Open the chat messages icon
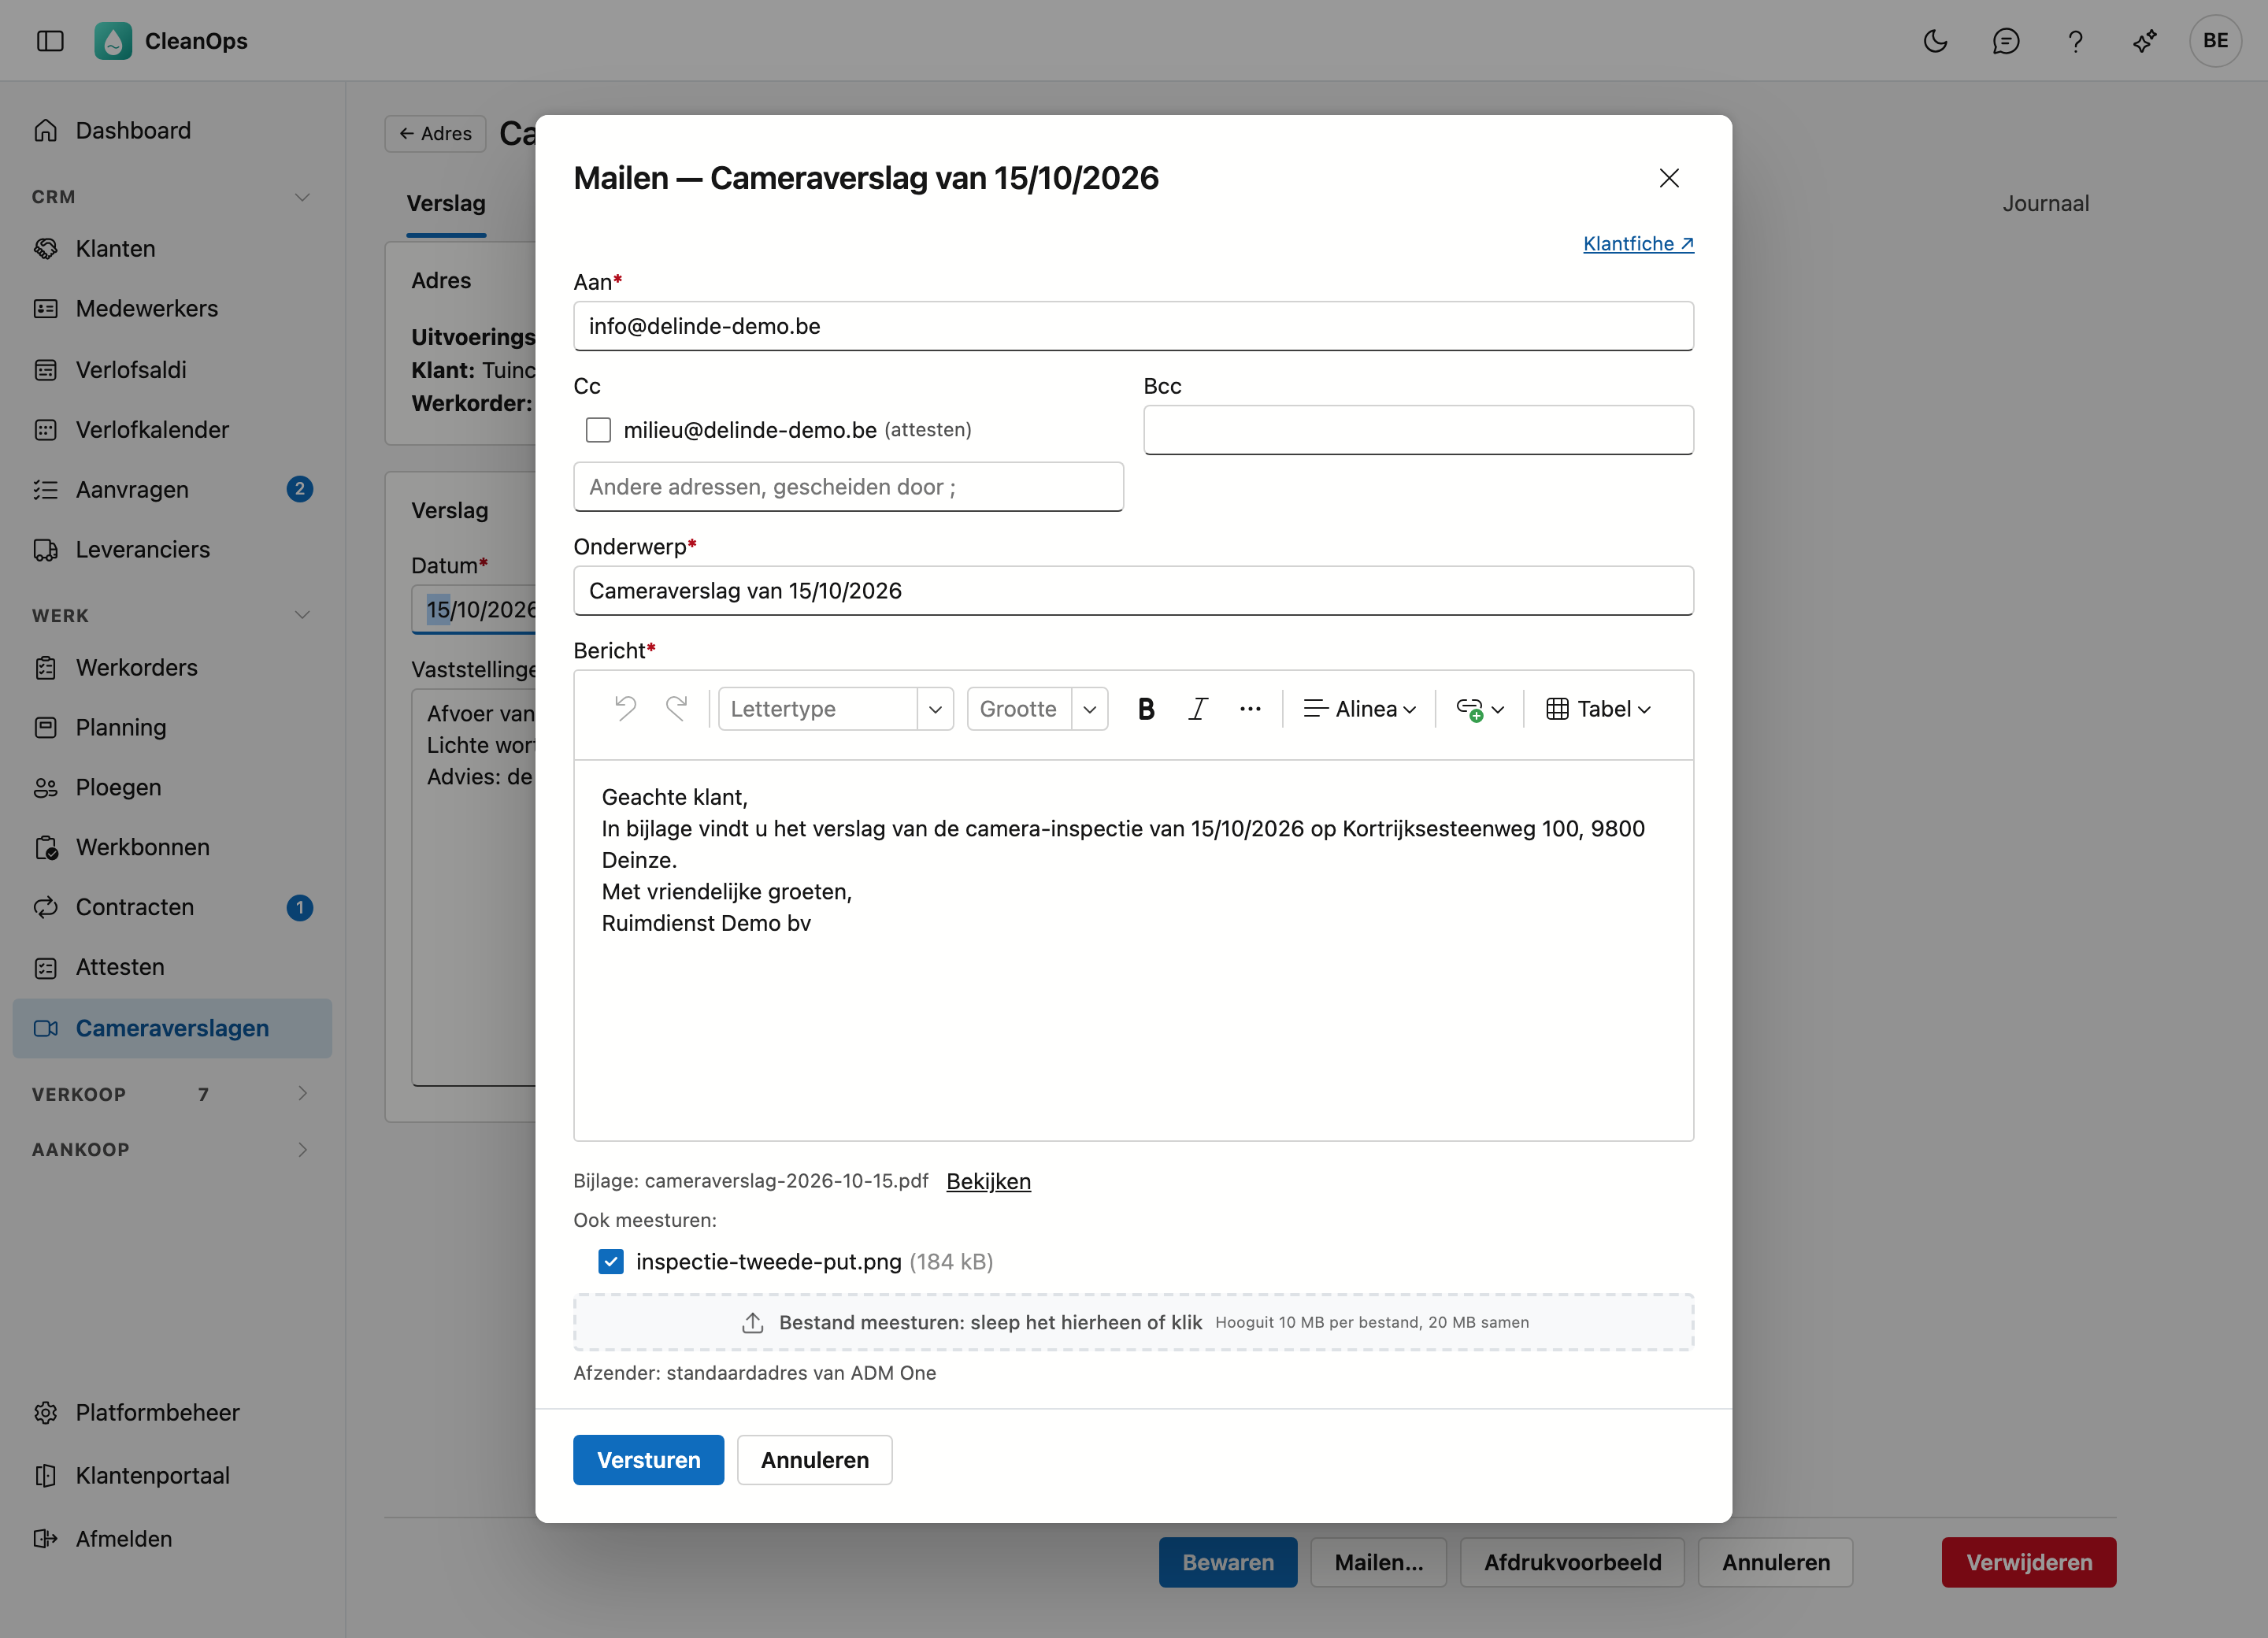This screenshot has width=2268, height=1638. tap(2005, 41)
